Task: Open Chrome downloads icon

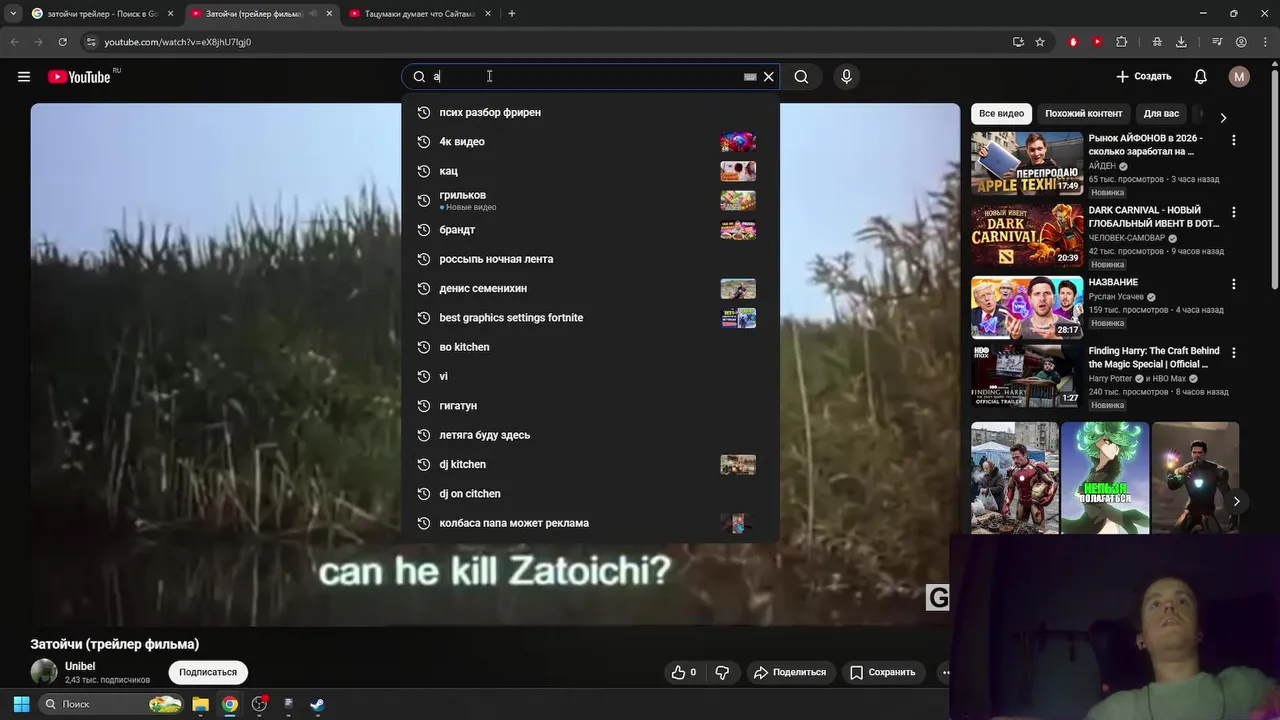Action: 1181,42
